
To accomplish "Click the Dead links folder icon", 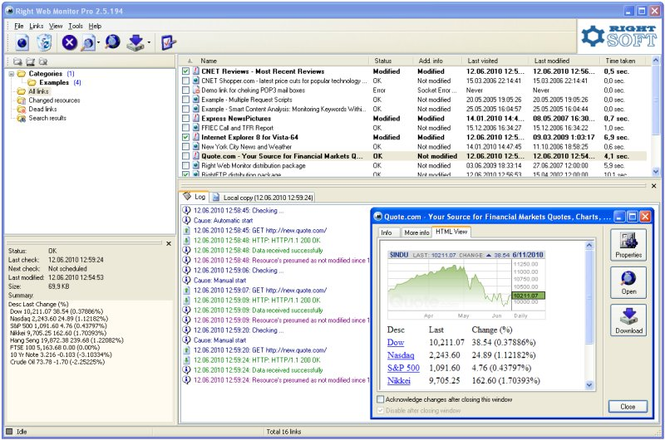I will point(21,109).
